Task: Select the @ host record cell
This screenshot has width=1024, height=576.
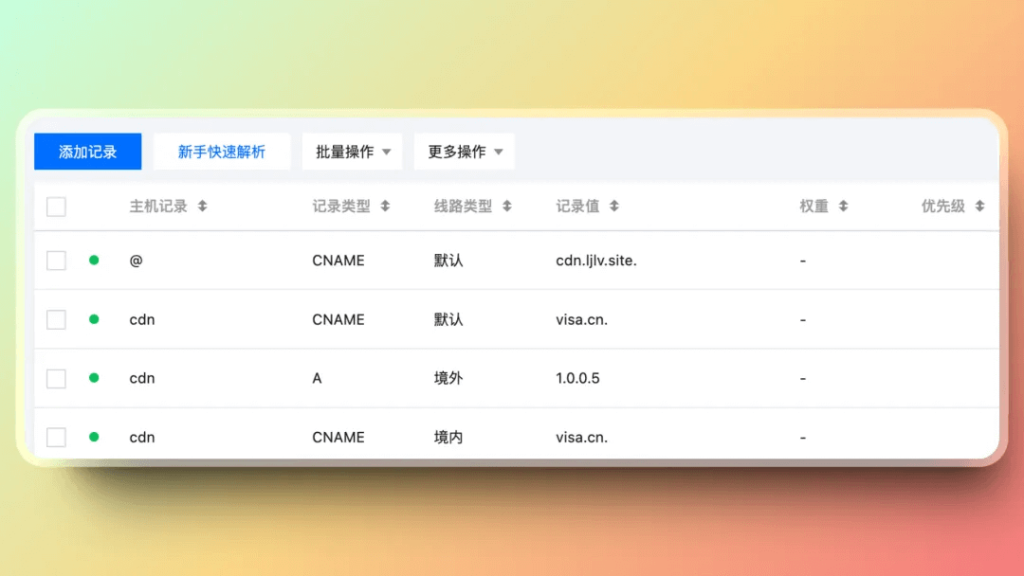Action: [136, 261]
